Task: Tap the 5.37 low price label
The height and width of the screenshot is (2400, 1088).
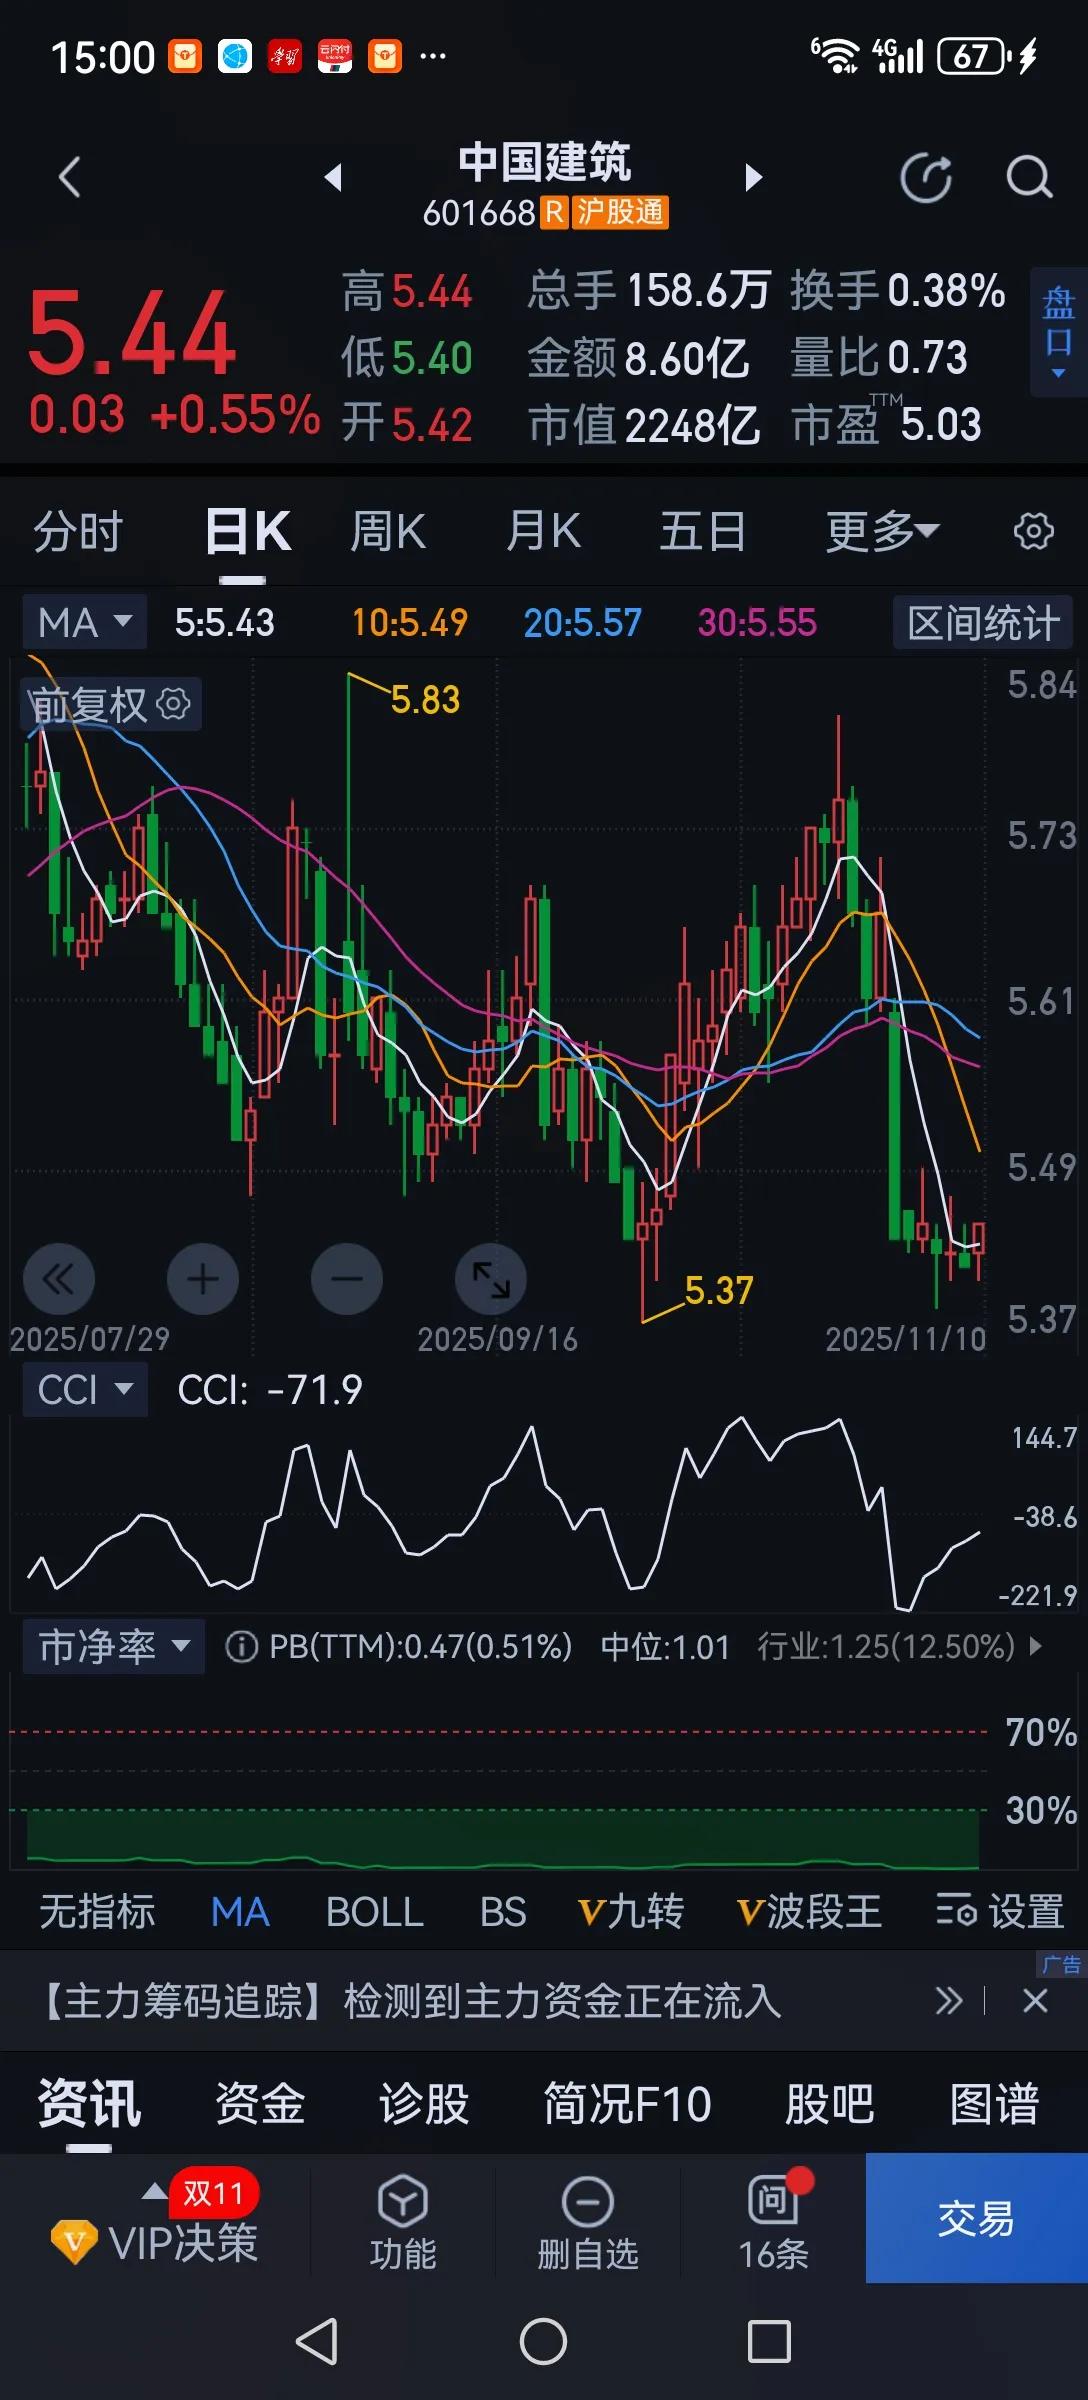Action: click(x=718, y=1290)
